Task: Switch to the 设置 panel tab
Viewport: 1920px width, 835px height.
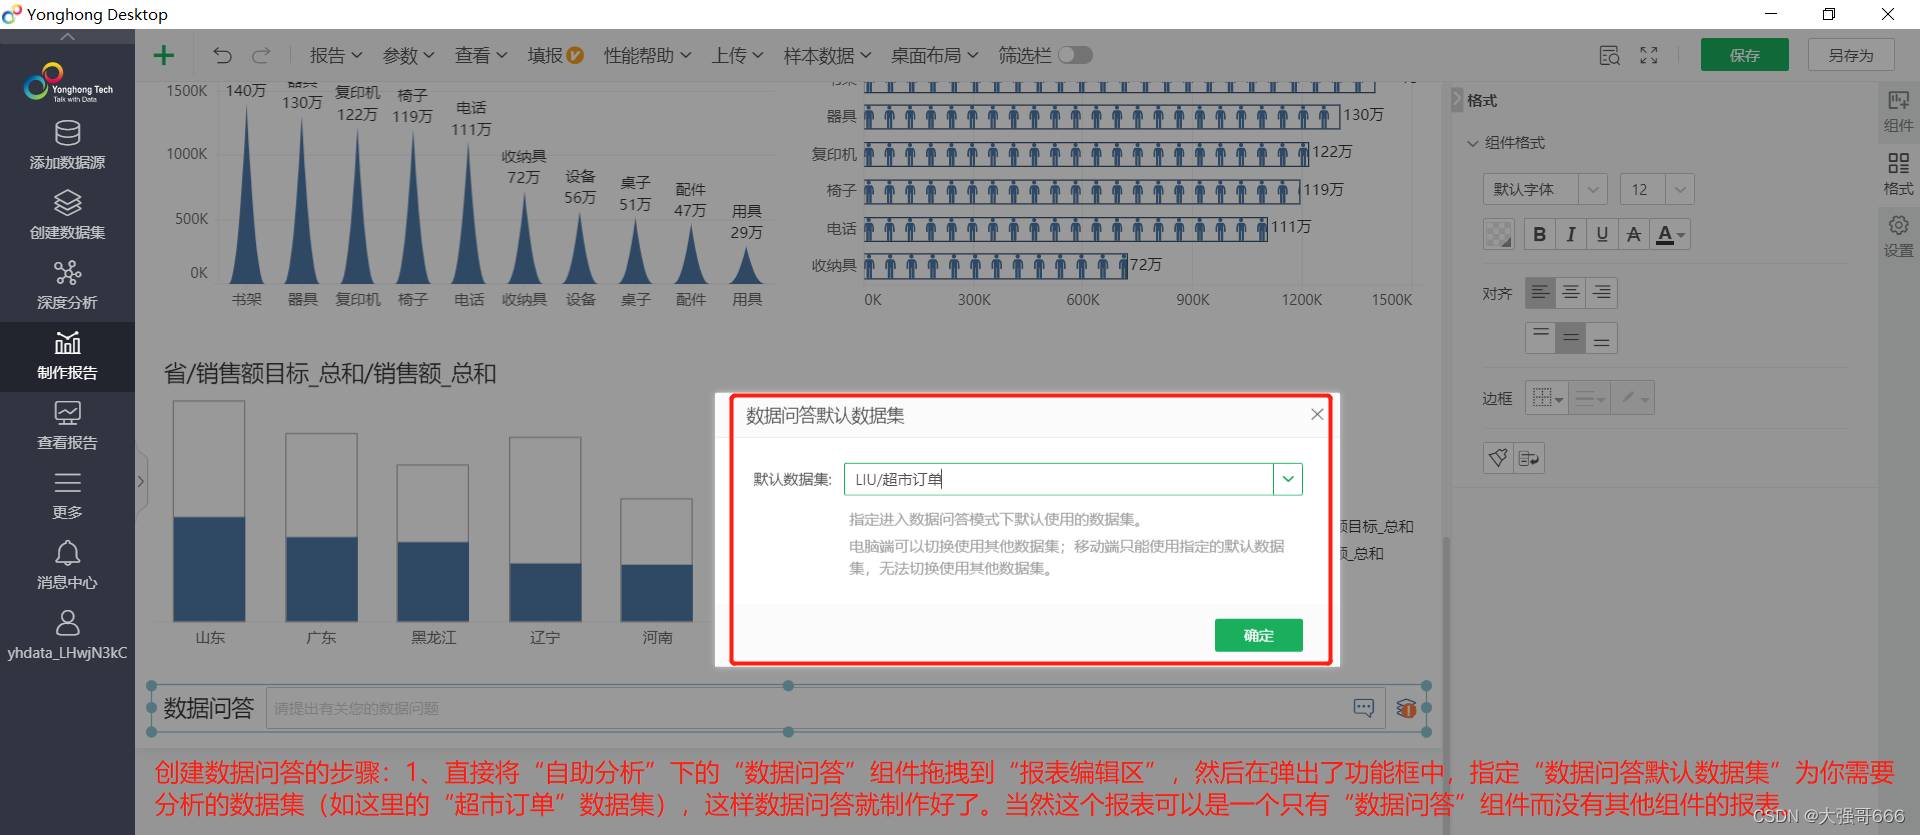Action: [1899, 237]
